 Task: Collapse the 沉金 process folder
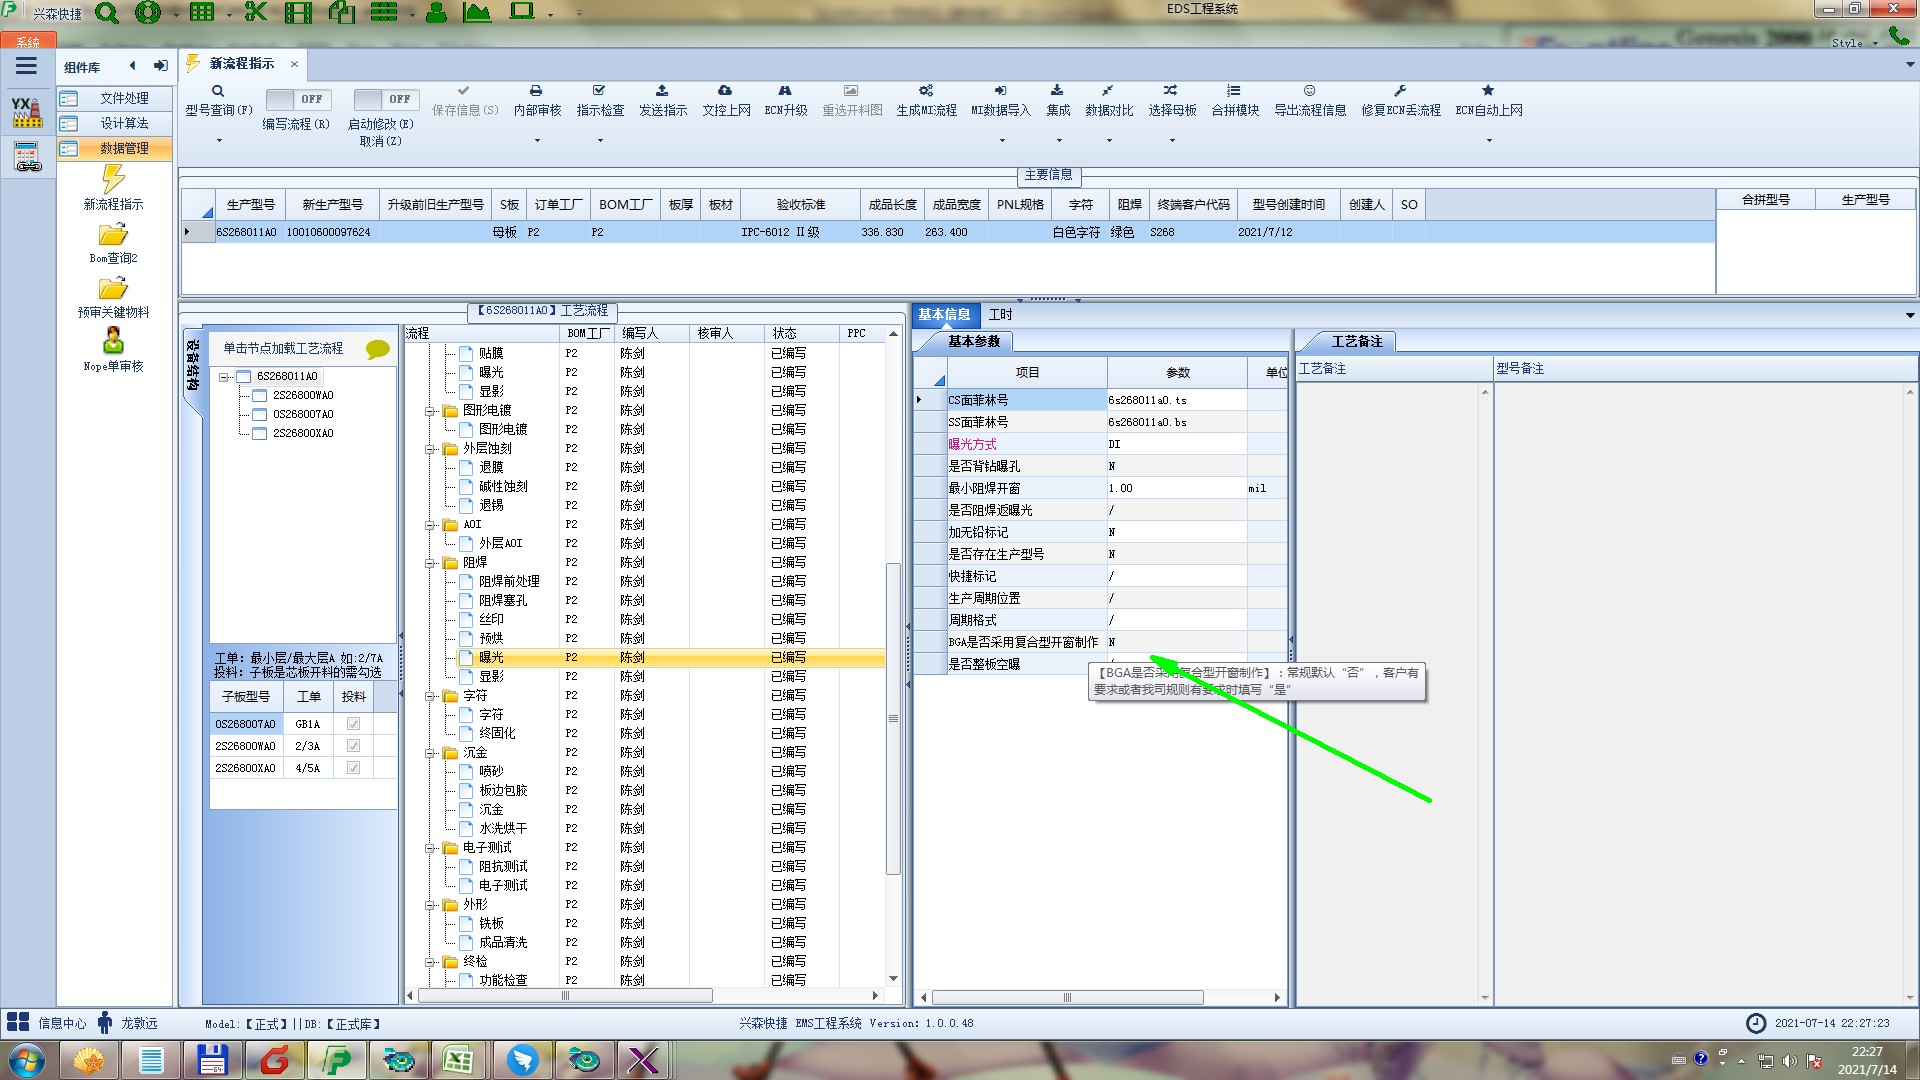tap(429, 753)
